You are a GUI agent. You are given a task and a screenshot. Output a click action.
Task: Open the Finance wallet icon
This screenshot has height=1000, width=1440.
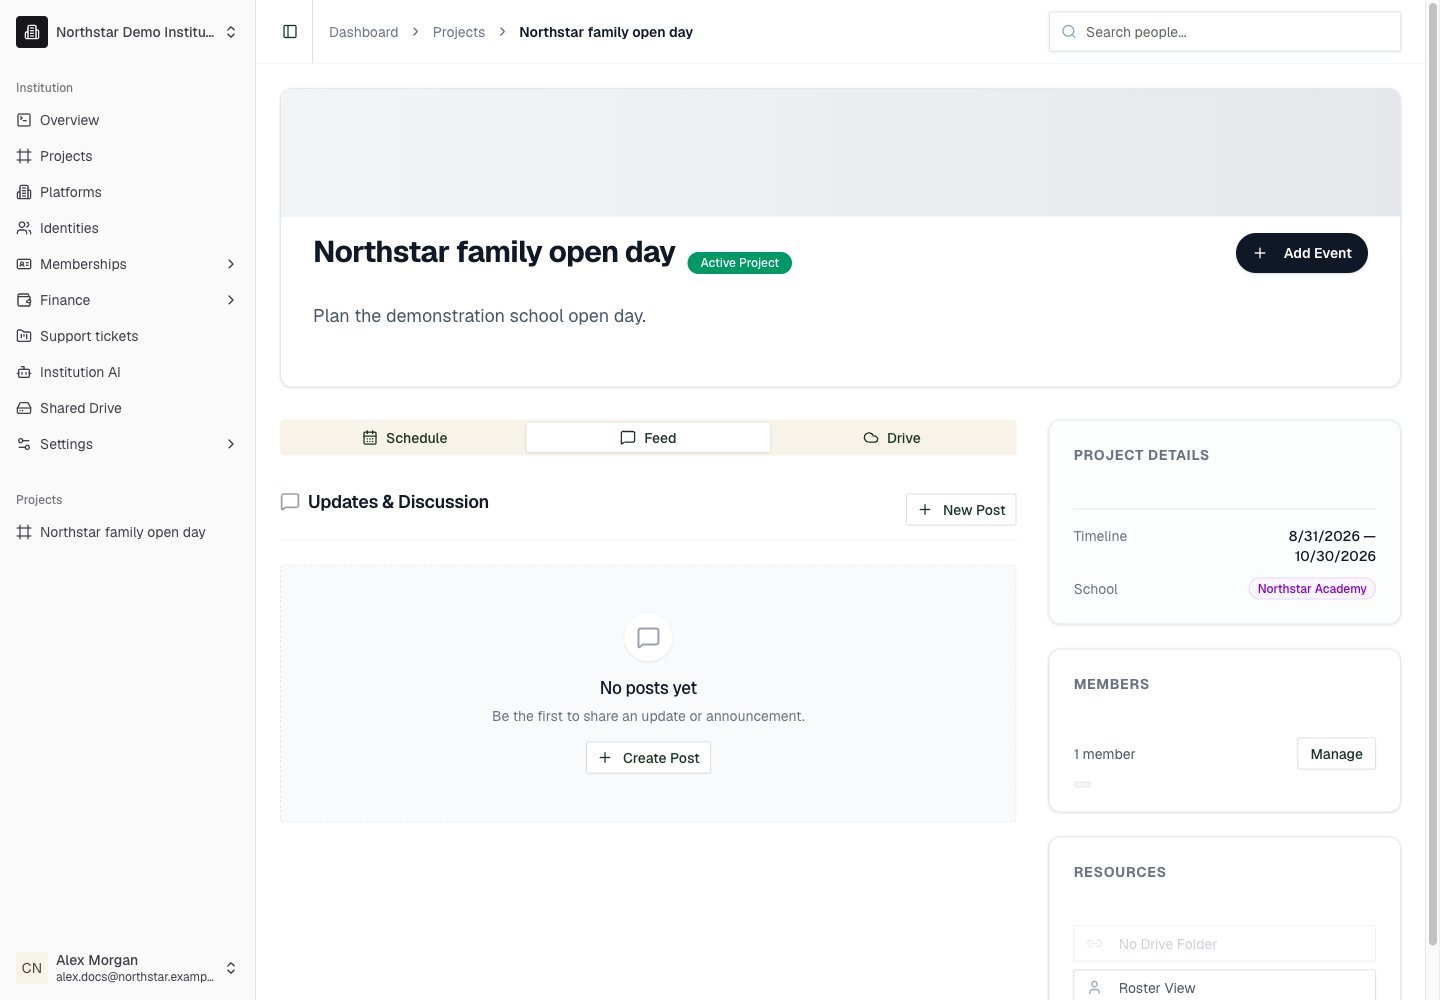tap(24, 300)
